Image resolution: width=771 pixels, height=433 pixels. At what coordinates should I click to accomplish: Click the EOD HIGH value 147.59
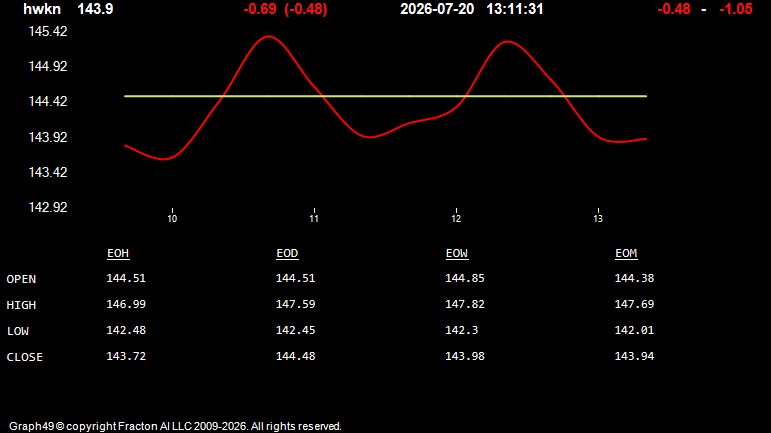296,304
